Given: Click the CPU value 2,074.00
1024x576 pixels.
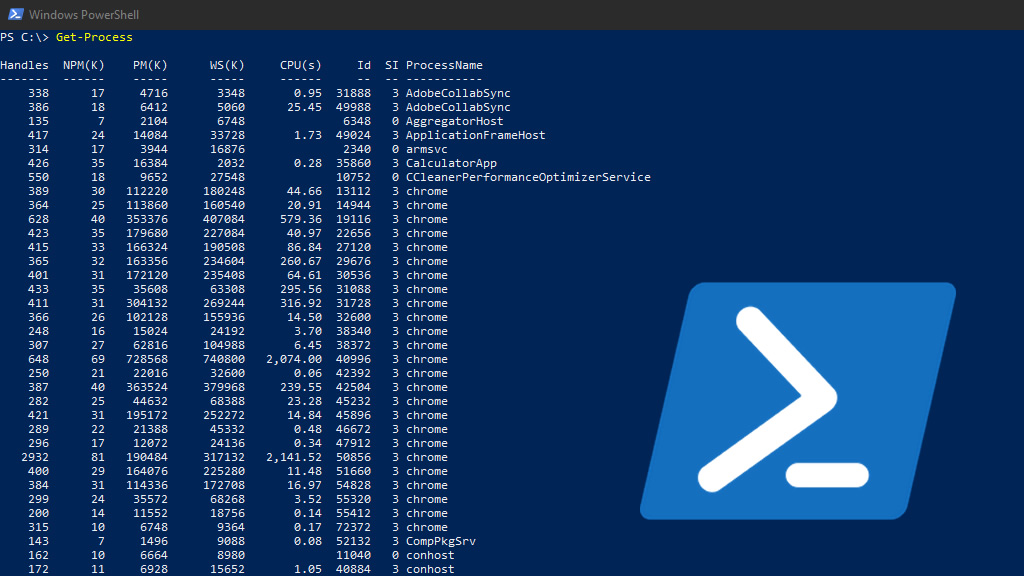Looking at the screenshot, I should point(294,359).
